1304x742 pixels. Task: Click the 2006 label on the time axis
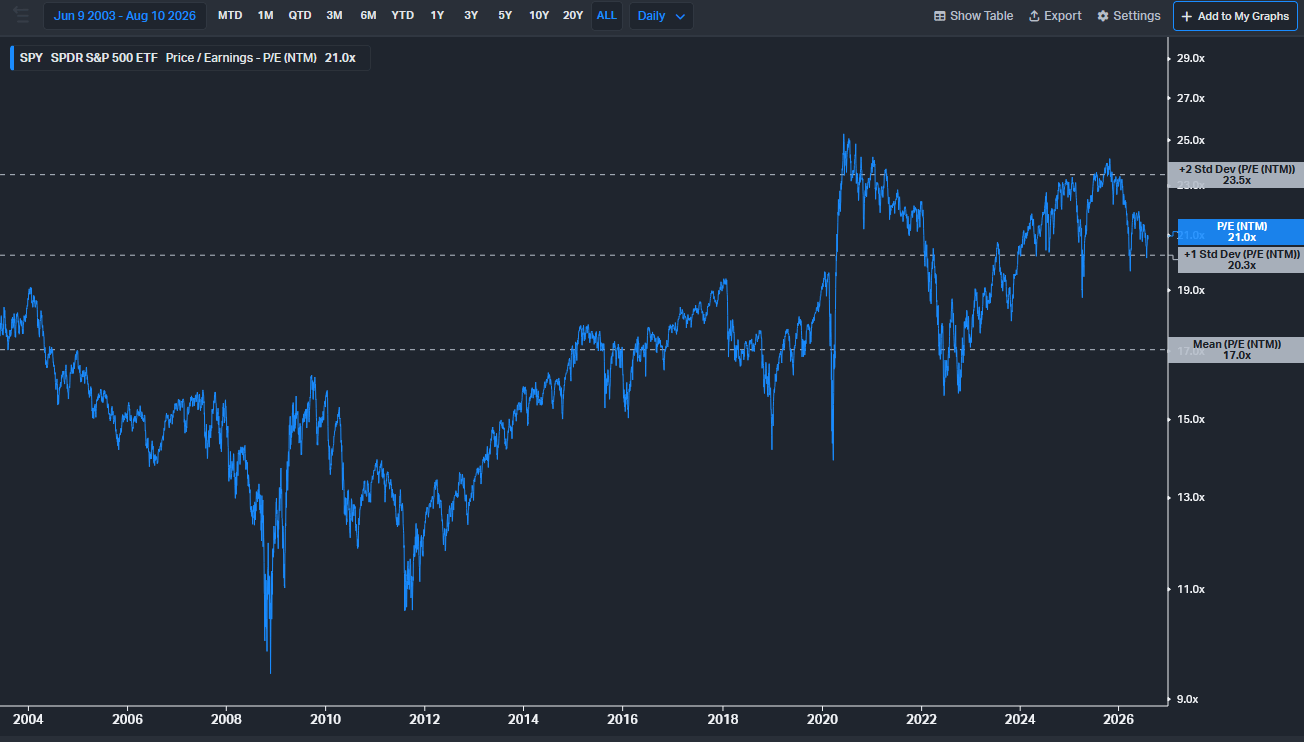pos(127,719)
